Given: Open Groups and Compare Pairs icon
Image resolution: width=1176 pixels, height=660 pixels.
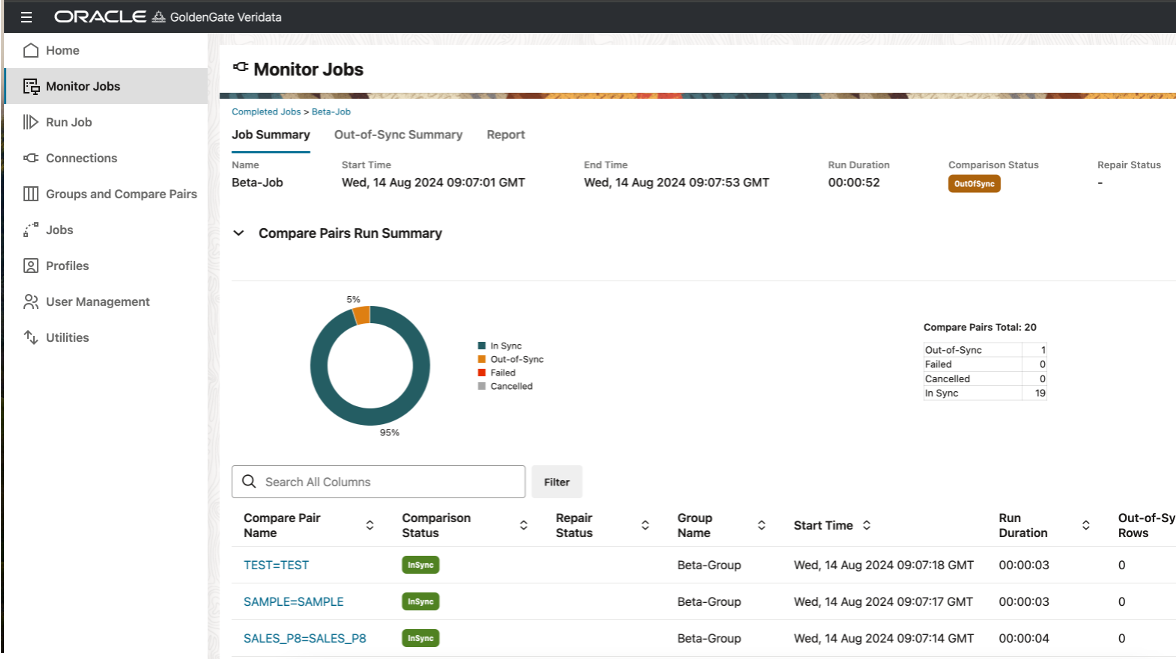Looking at the screenshot, I should (x=31, y=194).
